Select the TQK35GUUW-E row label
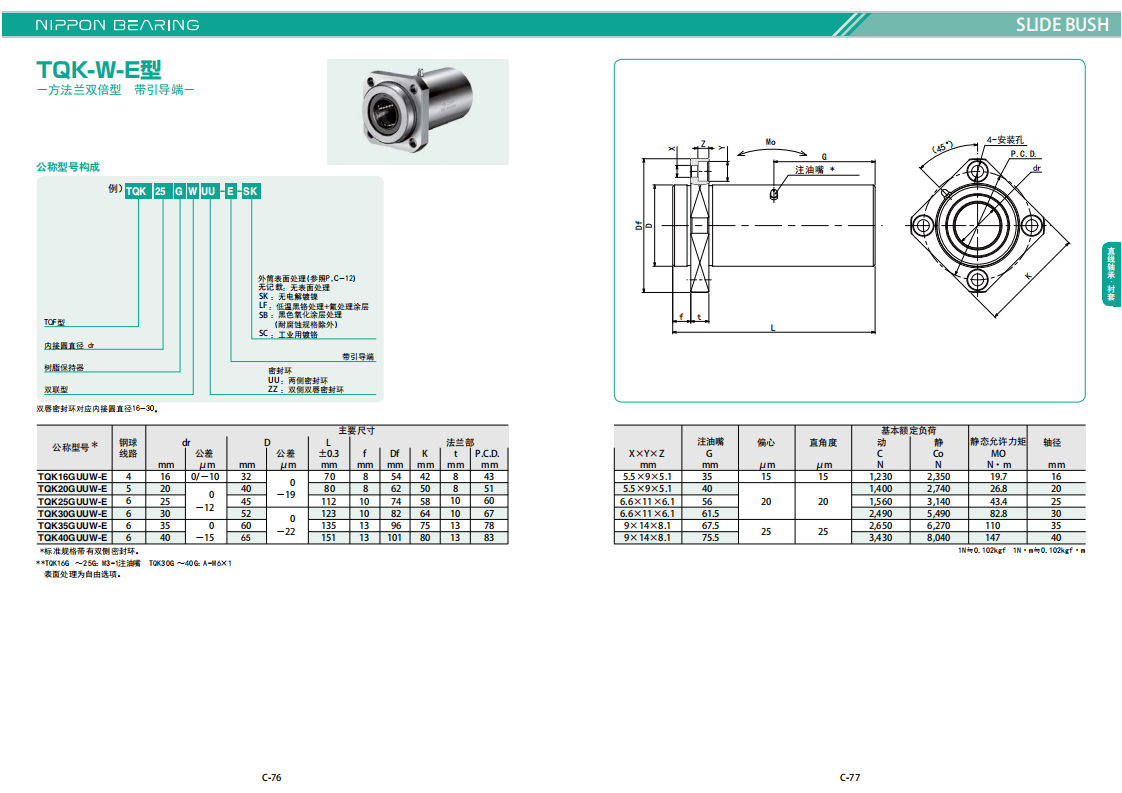Viewport: 1122px width, 793px height. pyautogui.click(x=72, y=525)
